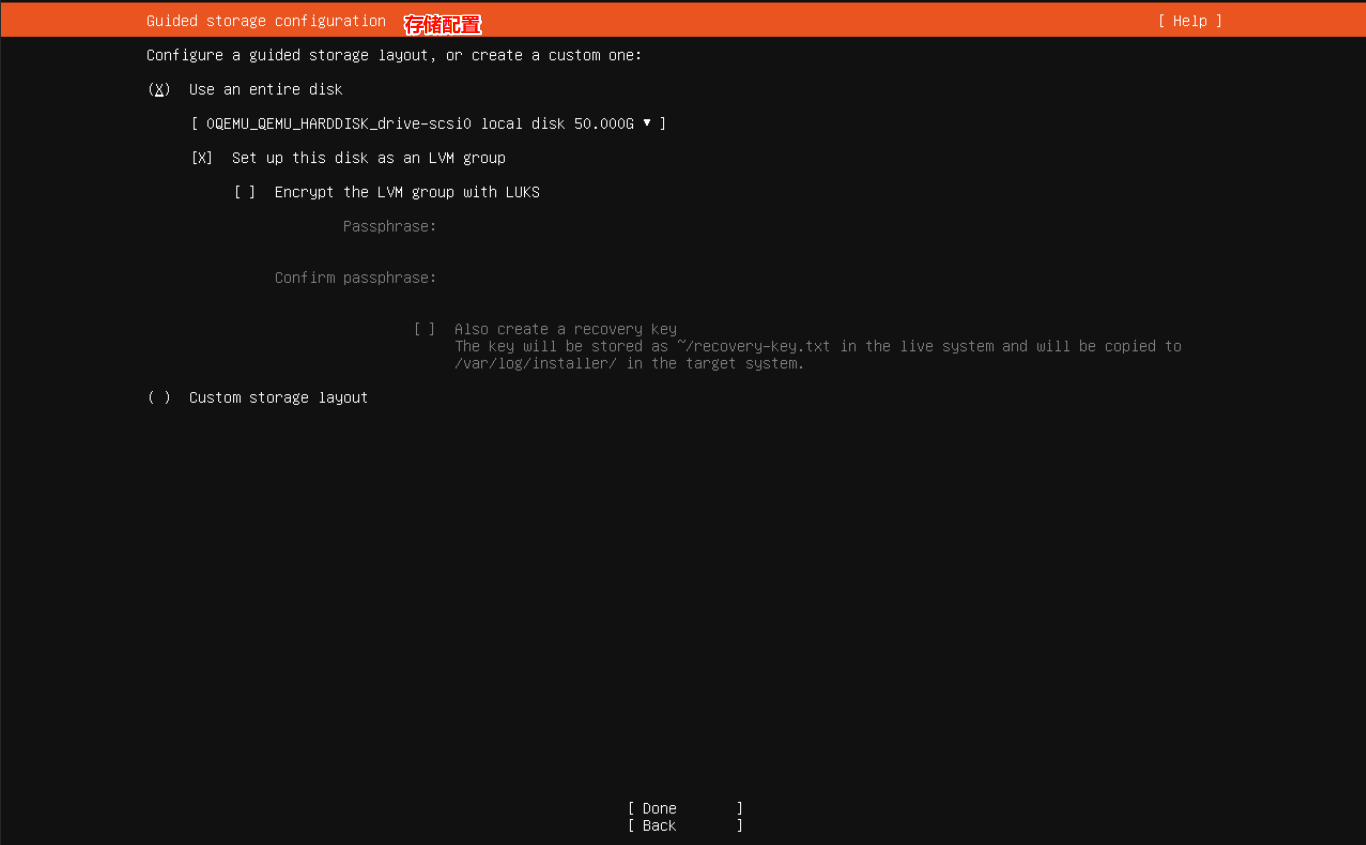Click the red Chinese annotation in header
The width and height of the screenshot is (1366, 845).
click(442, 24)
